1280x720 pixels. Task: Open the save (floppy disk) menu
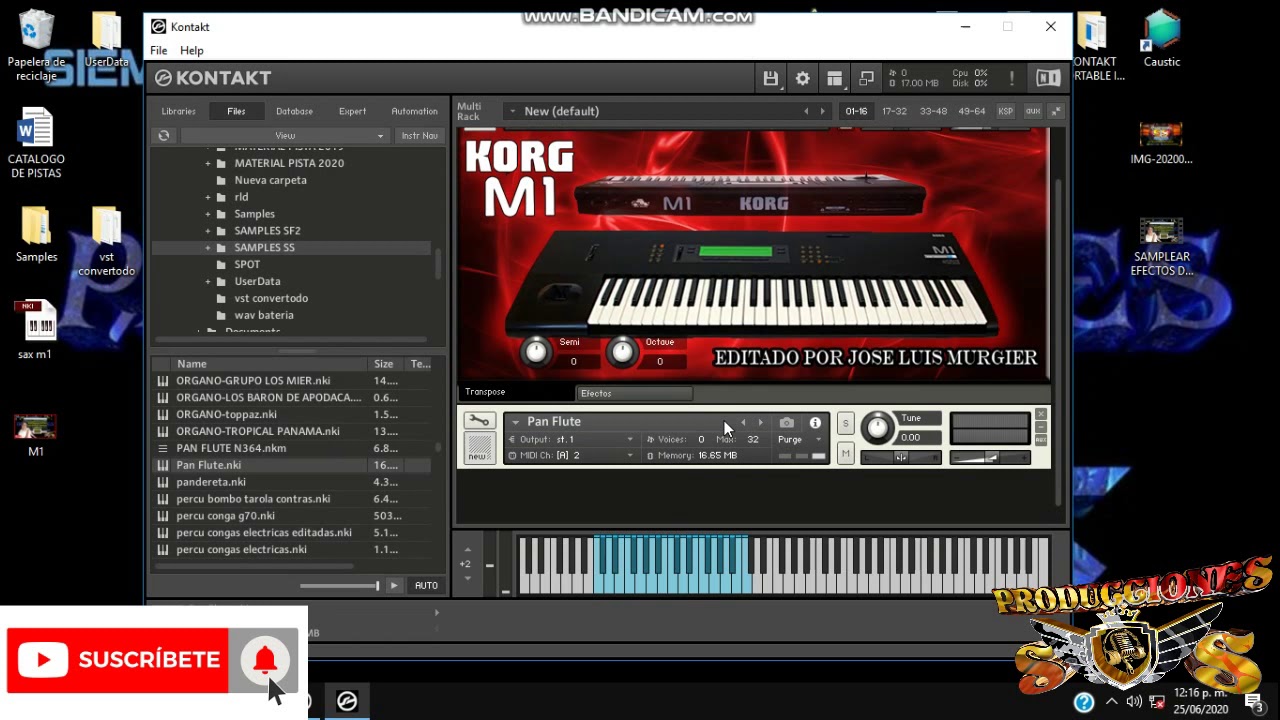tap(770, 78)
